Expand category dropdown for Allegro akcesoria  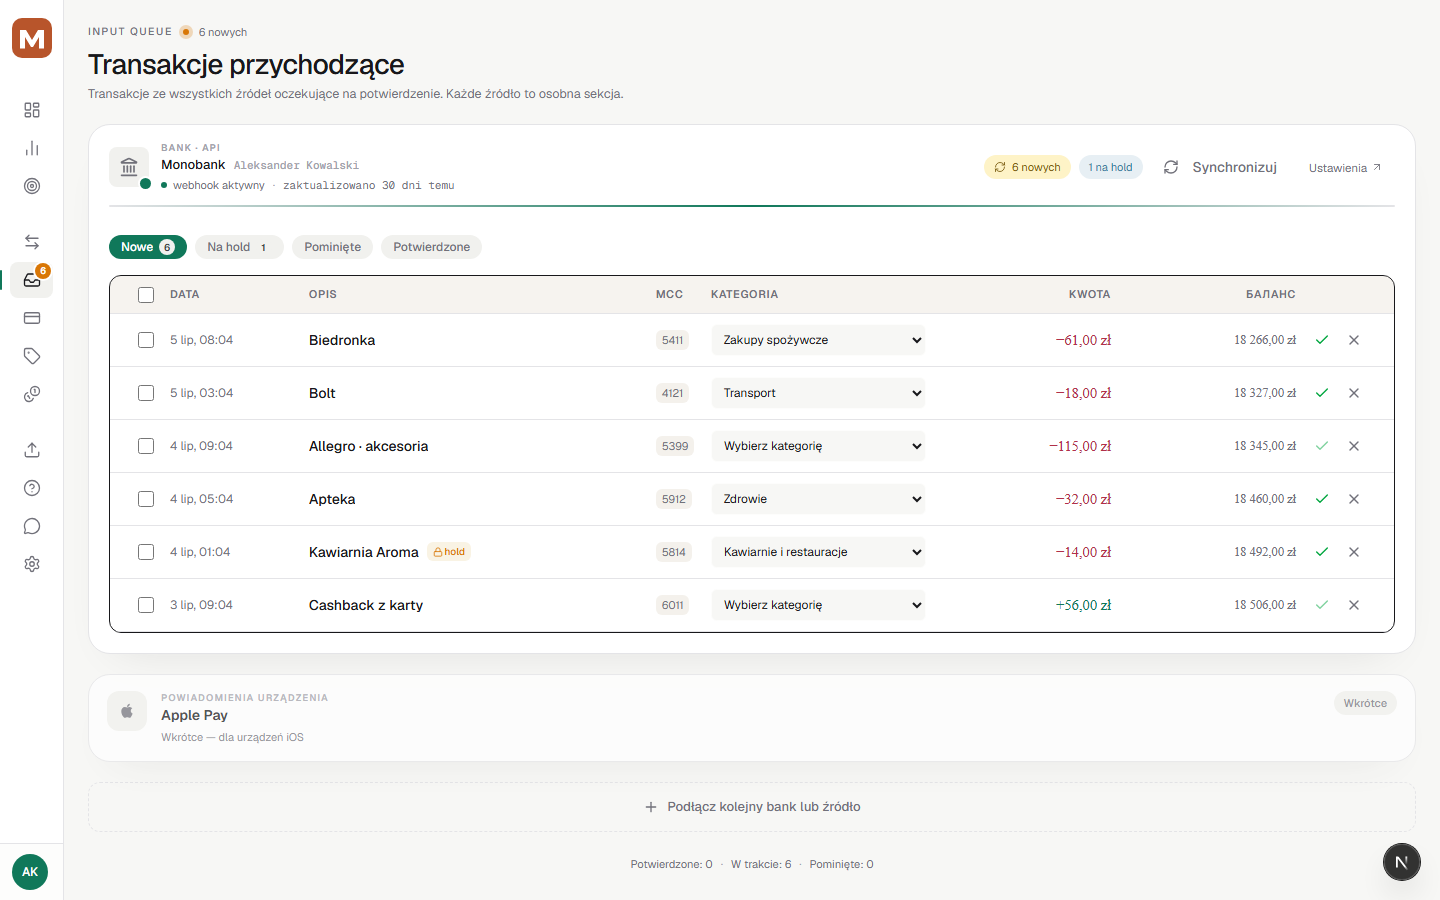[818, 446]
